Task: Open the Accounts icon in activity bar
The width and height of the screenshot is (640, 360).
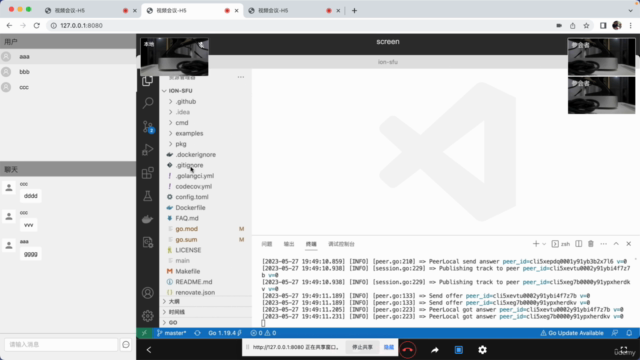Action: pos(148,293)
